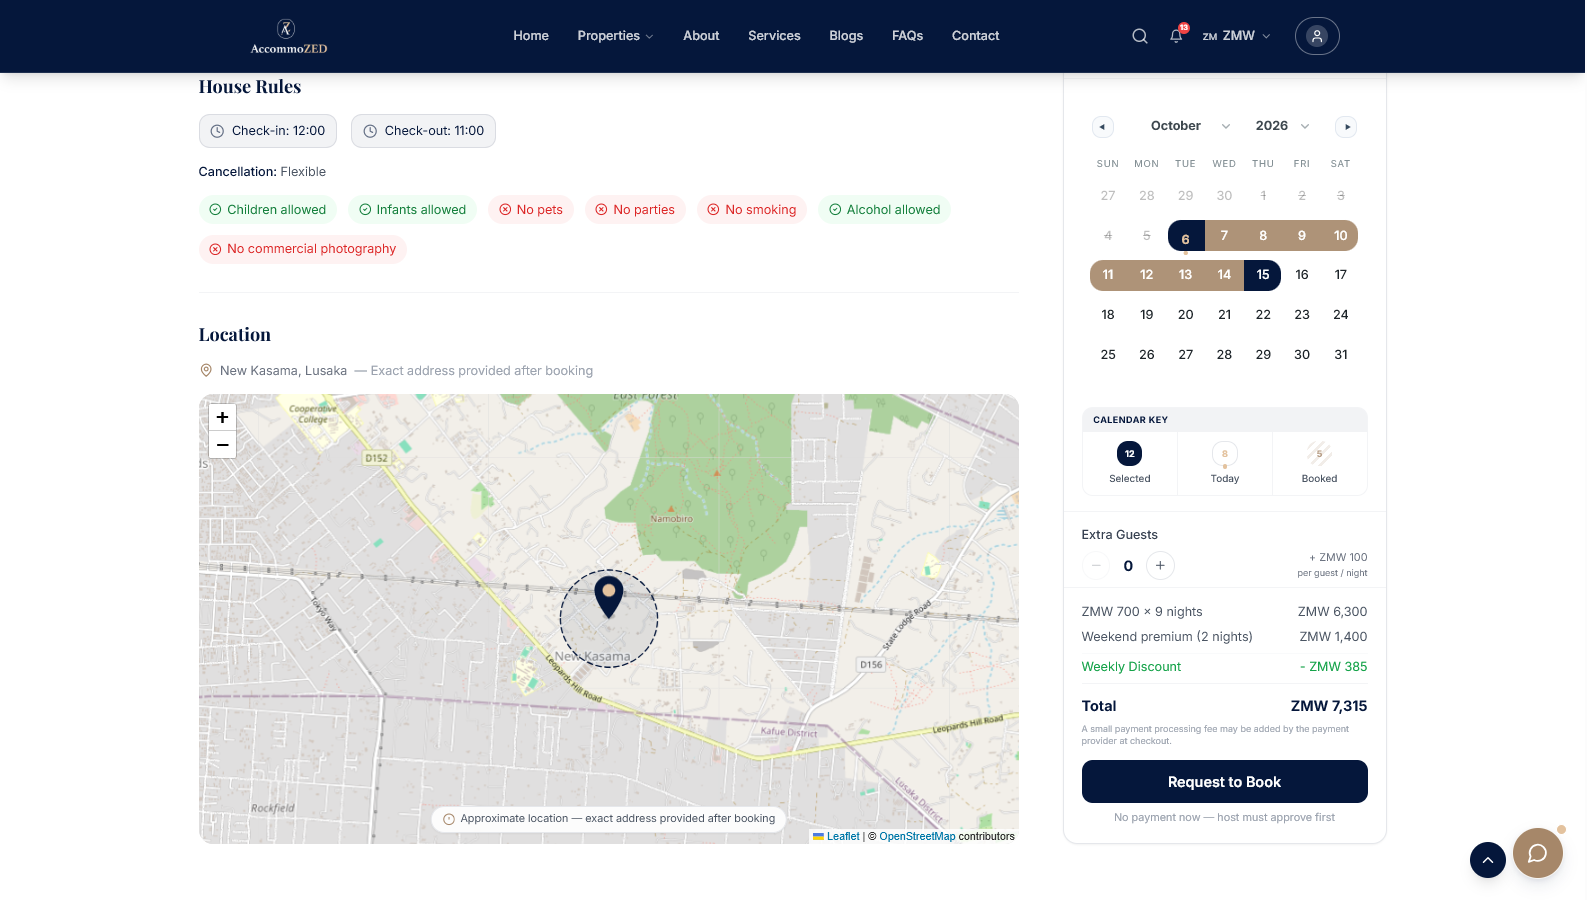Click the No smoking rule tag
Screen dimensions: 1587x900
pos(752,210)
